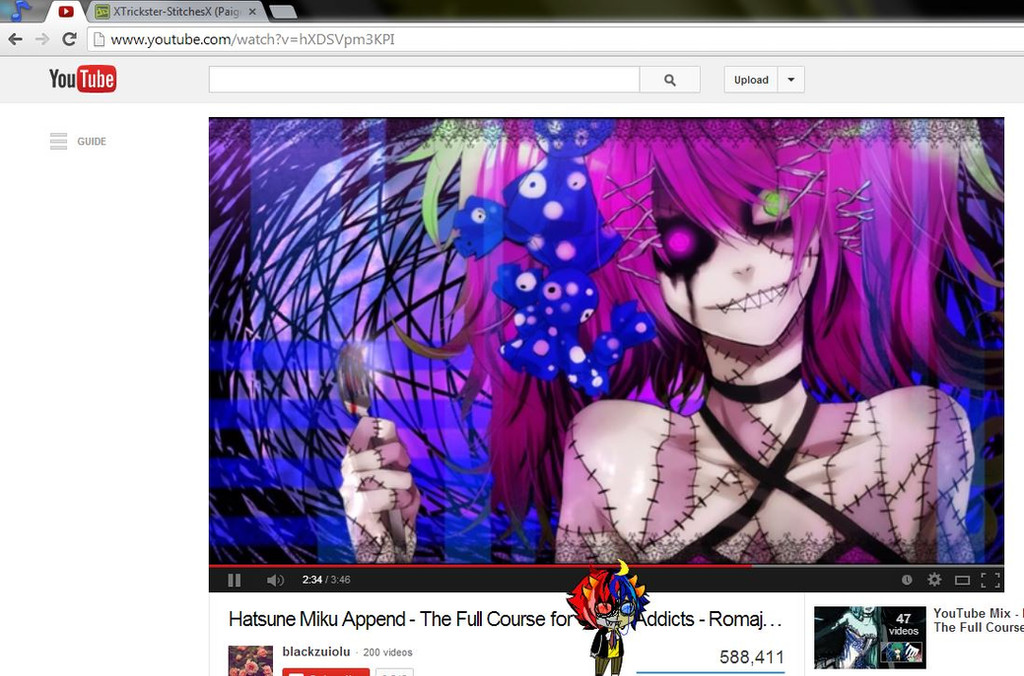Switch to the YouTube browser tab

(65, 11)
